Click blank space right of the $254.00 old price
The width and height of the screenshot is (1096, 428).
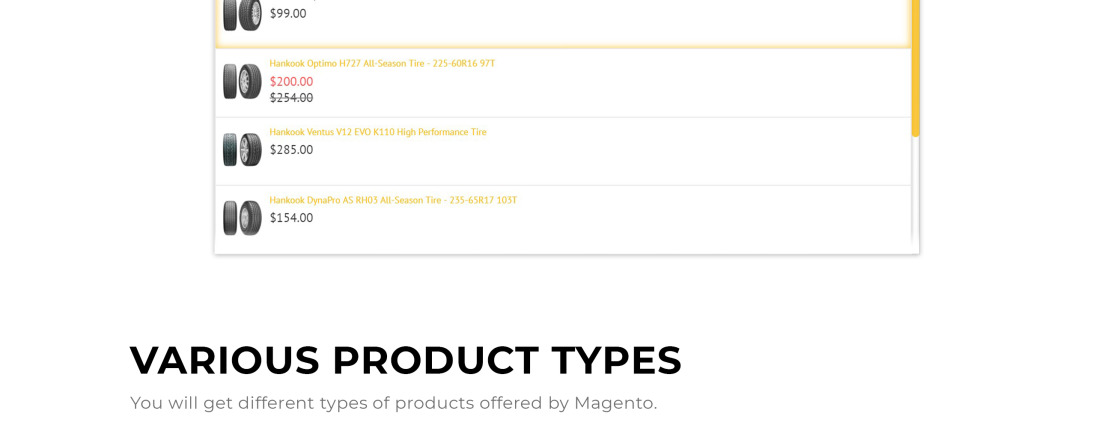(600, 98)
